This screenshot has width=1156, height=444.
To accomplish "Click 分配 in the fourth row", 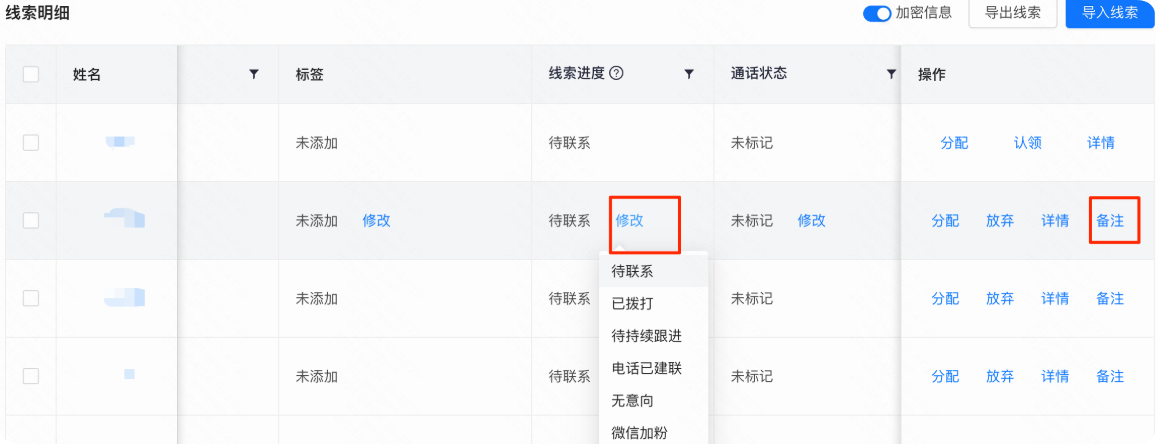I will pos(945,376).
